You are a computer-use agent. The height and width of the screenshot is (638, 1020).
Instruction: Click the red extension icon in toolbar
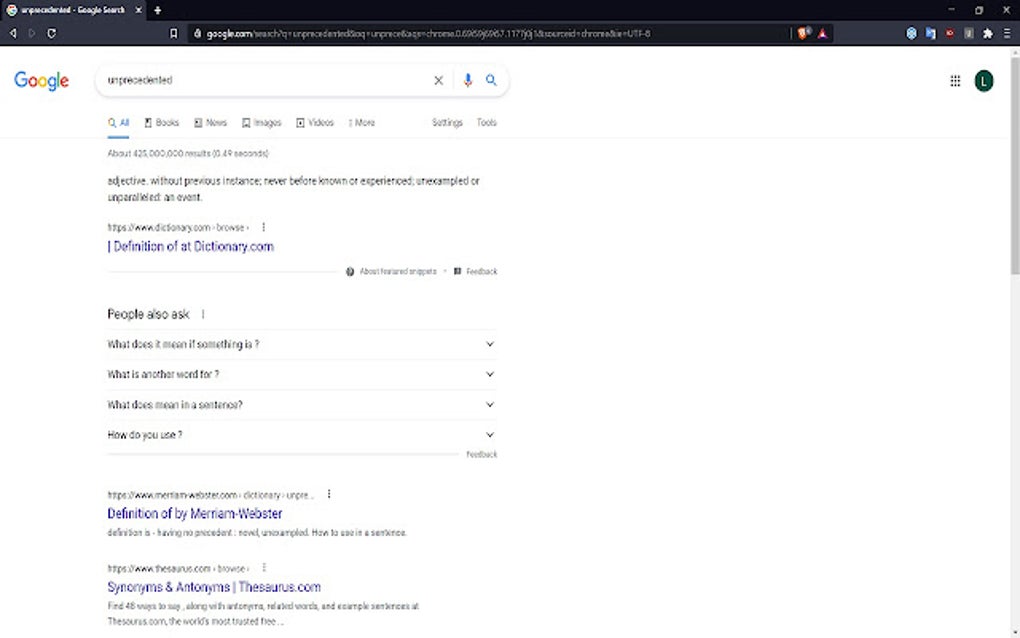click(x=950, y=33)
